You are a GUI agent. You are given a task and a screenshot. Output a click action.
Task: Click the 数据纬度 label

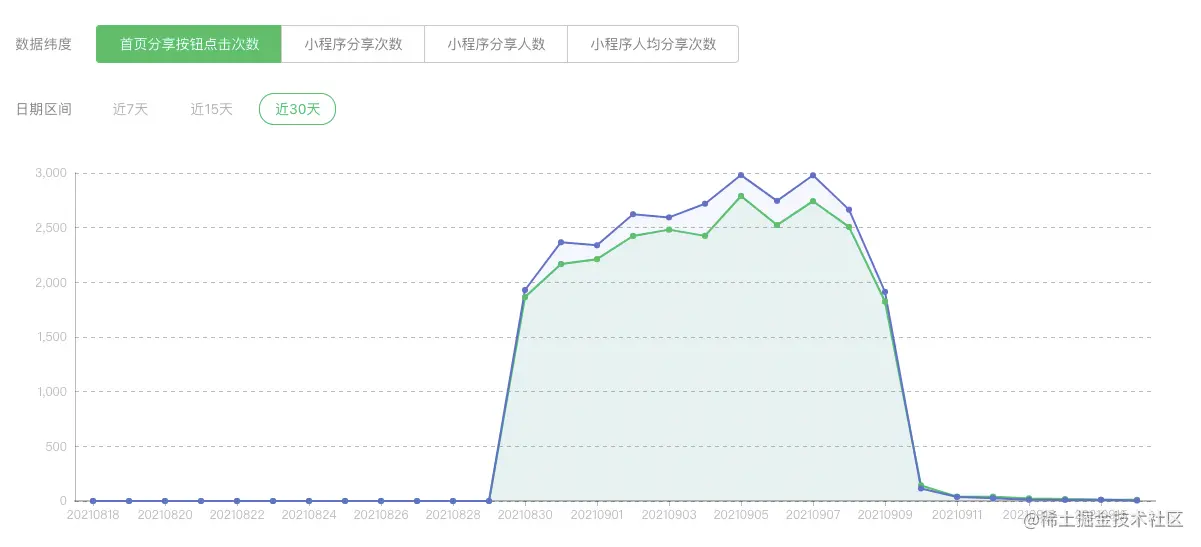(44, 44)
